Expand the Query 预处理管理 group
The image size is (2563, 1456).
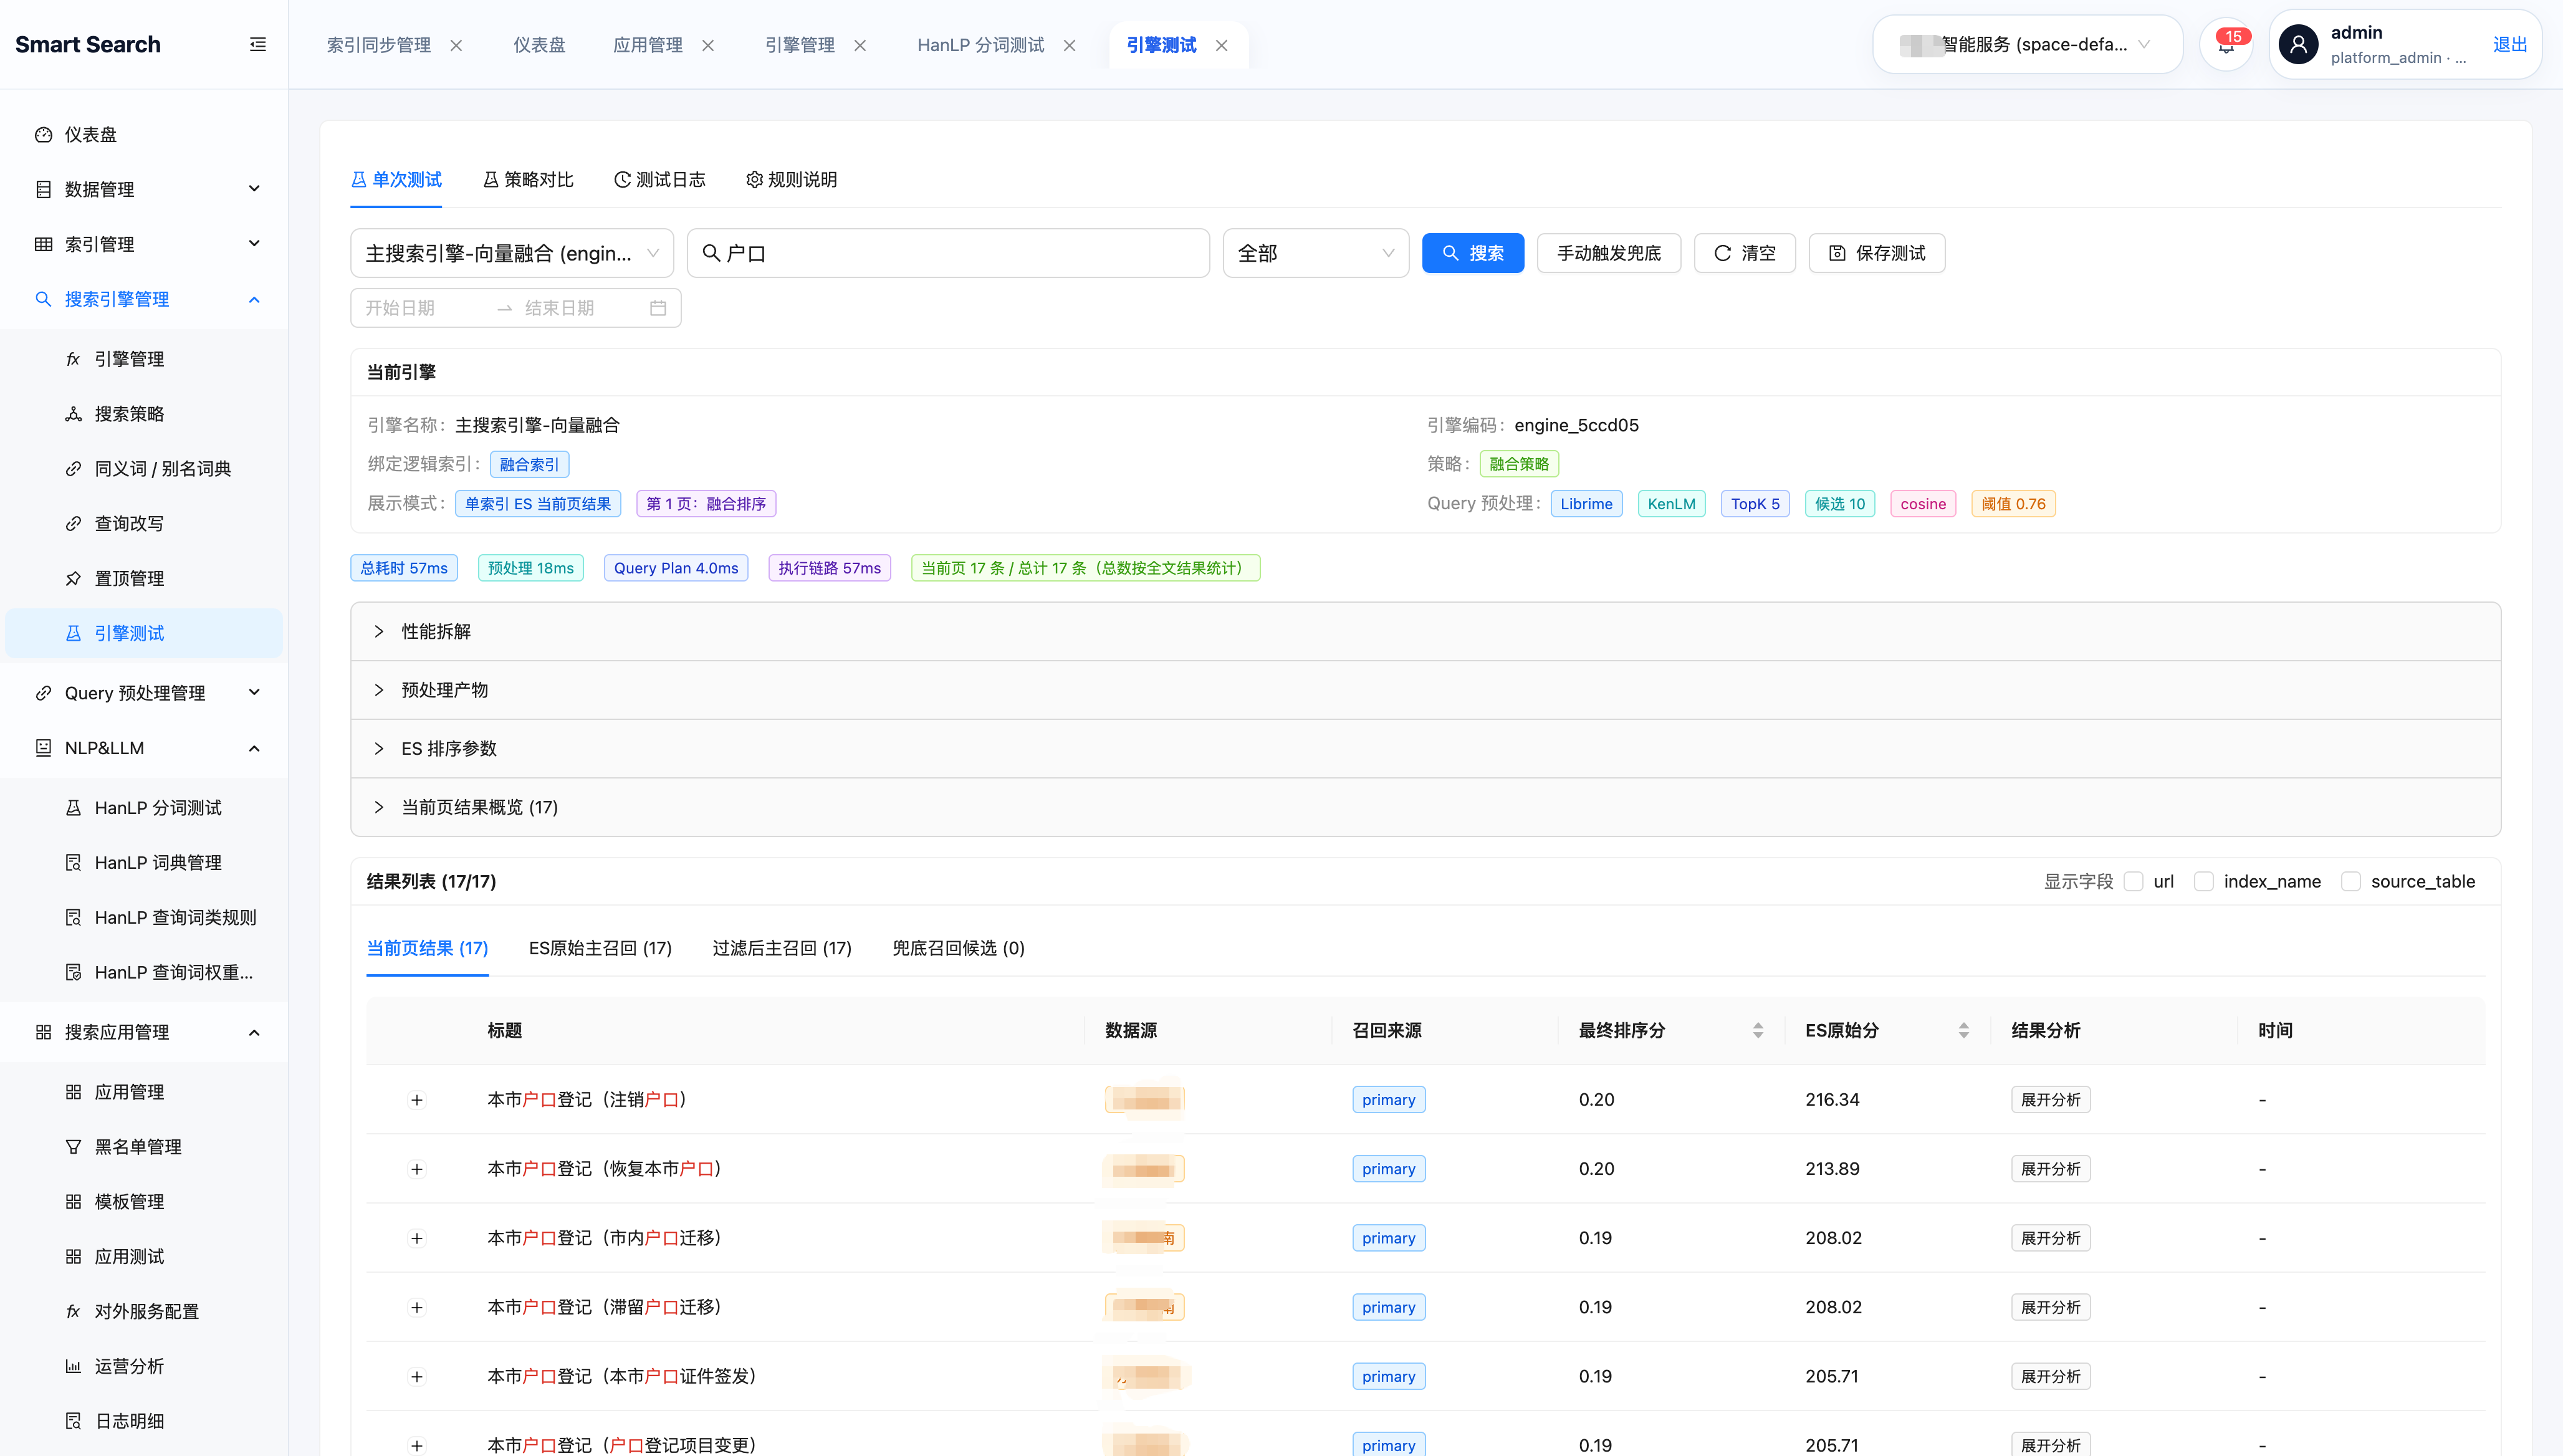(144, 693)
